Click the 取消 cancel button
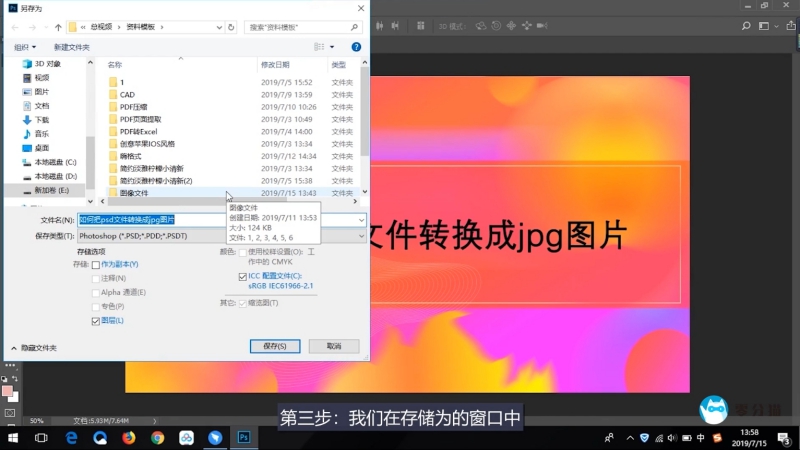The height and width of the screenshot is (450, 800). tap(333, 346)
